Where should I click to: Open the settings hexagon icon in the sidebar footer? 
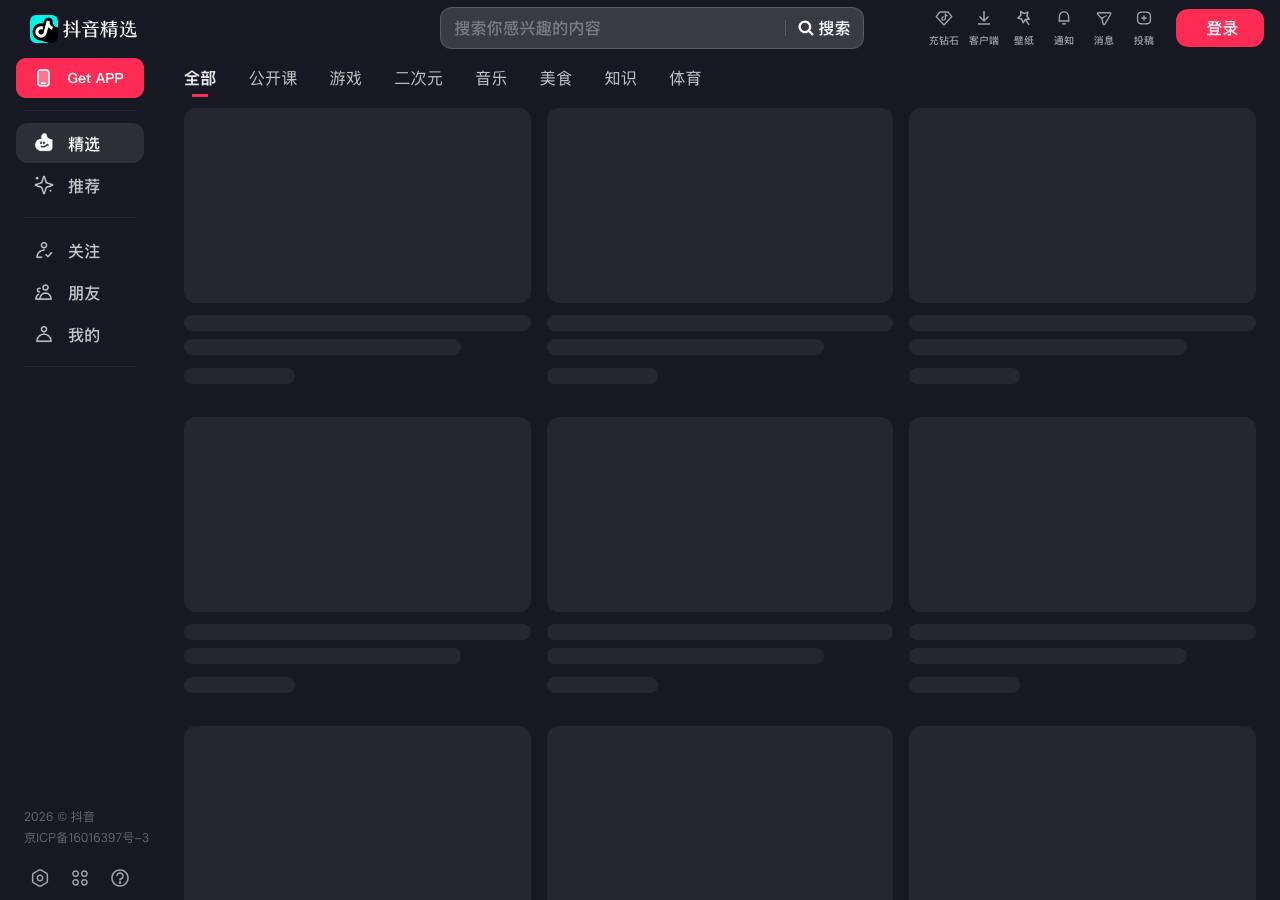(40, 878)
